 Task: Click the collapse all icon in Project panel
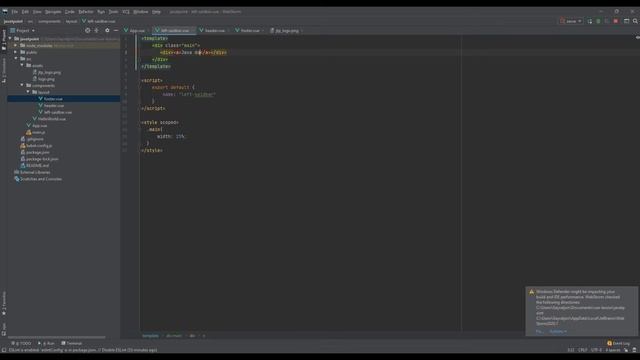(x=97, y=31)
